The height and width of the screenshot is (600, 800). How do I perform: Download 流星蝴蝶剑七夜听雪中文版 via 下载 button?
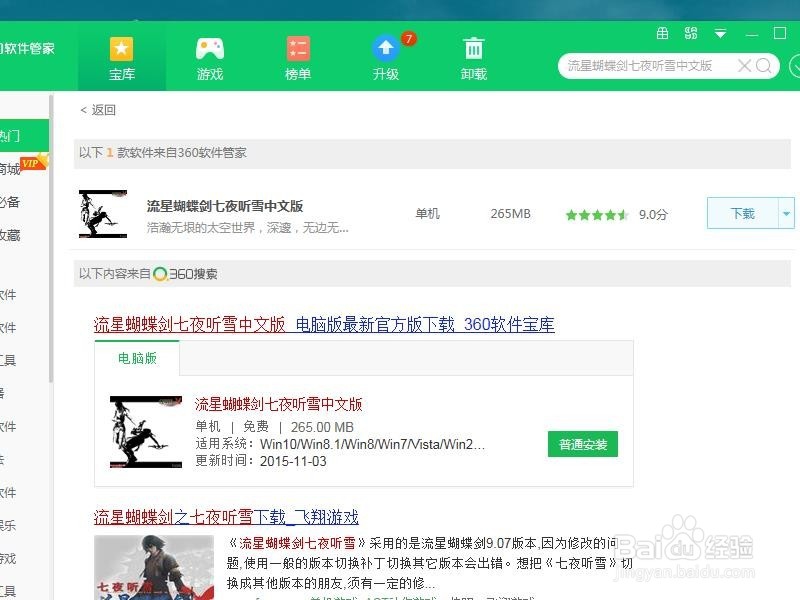(742, 213)
